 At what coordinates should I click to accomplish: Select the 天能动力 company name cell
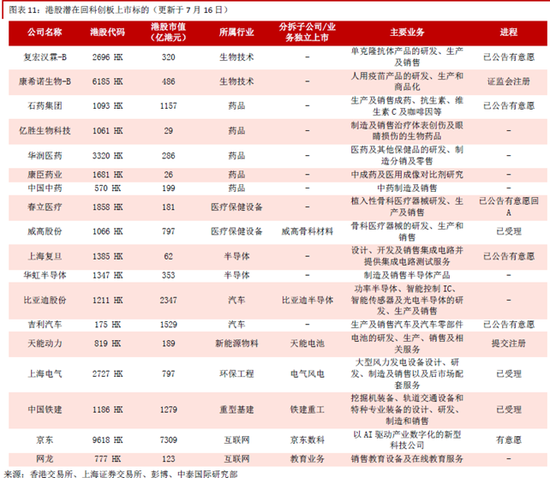[x=45, y=343]
